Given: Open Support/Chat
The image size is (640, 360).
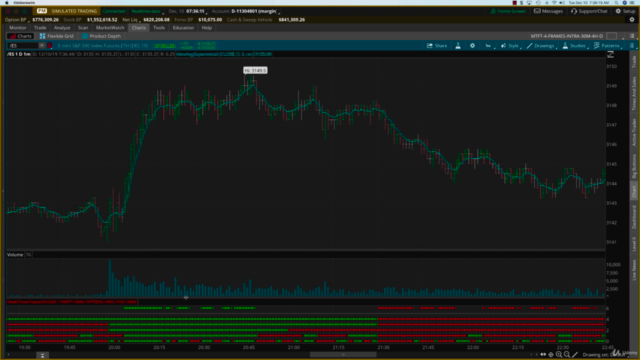Looking at the screenshot, I should [589, 11].
